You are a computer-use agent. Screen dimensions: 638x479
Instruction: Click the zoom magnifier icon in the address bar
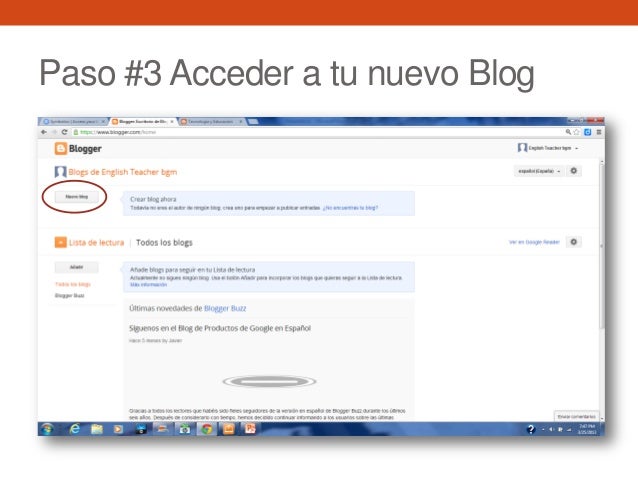[x=568, y=132]
